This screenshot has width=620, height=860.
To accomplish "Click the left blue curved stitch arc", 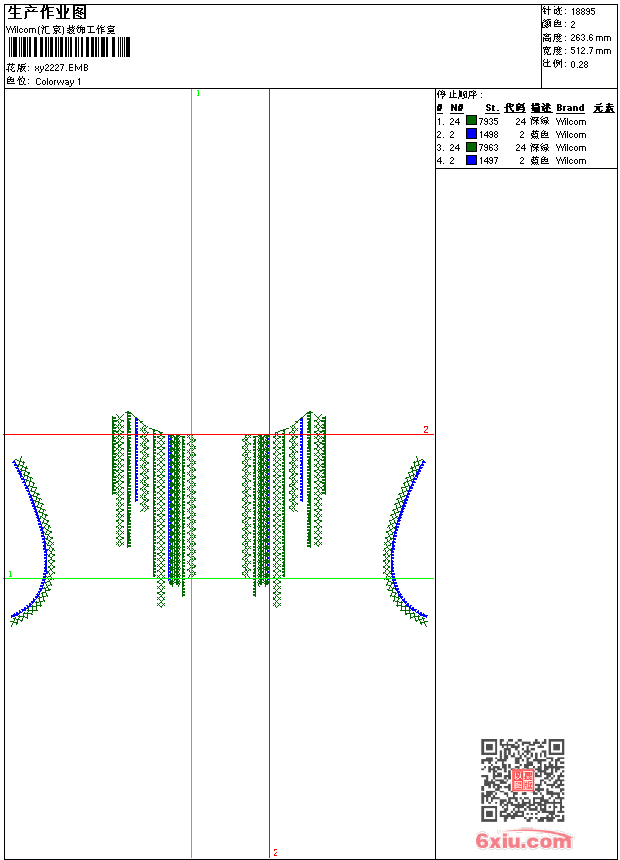I will click(x=40, y=530).
